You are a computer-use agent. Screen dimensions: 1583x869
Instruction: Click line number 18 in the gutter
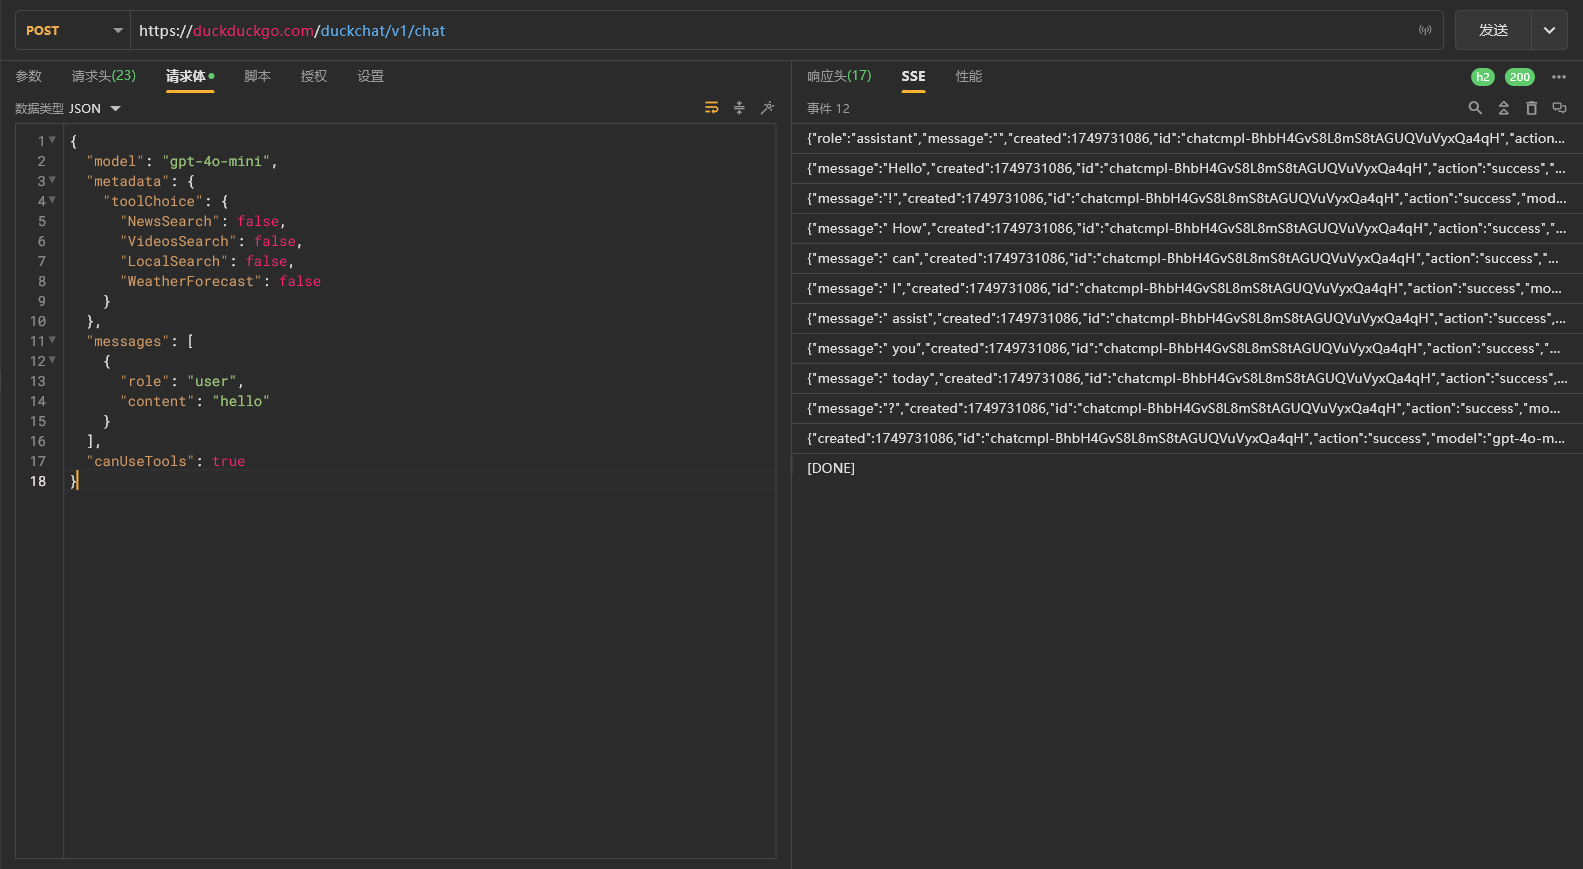pos(38,481)
